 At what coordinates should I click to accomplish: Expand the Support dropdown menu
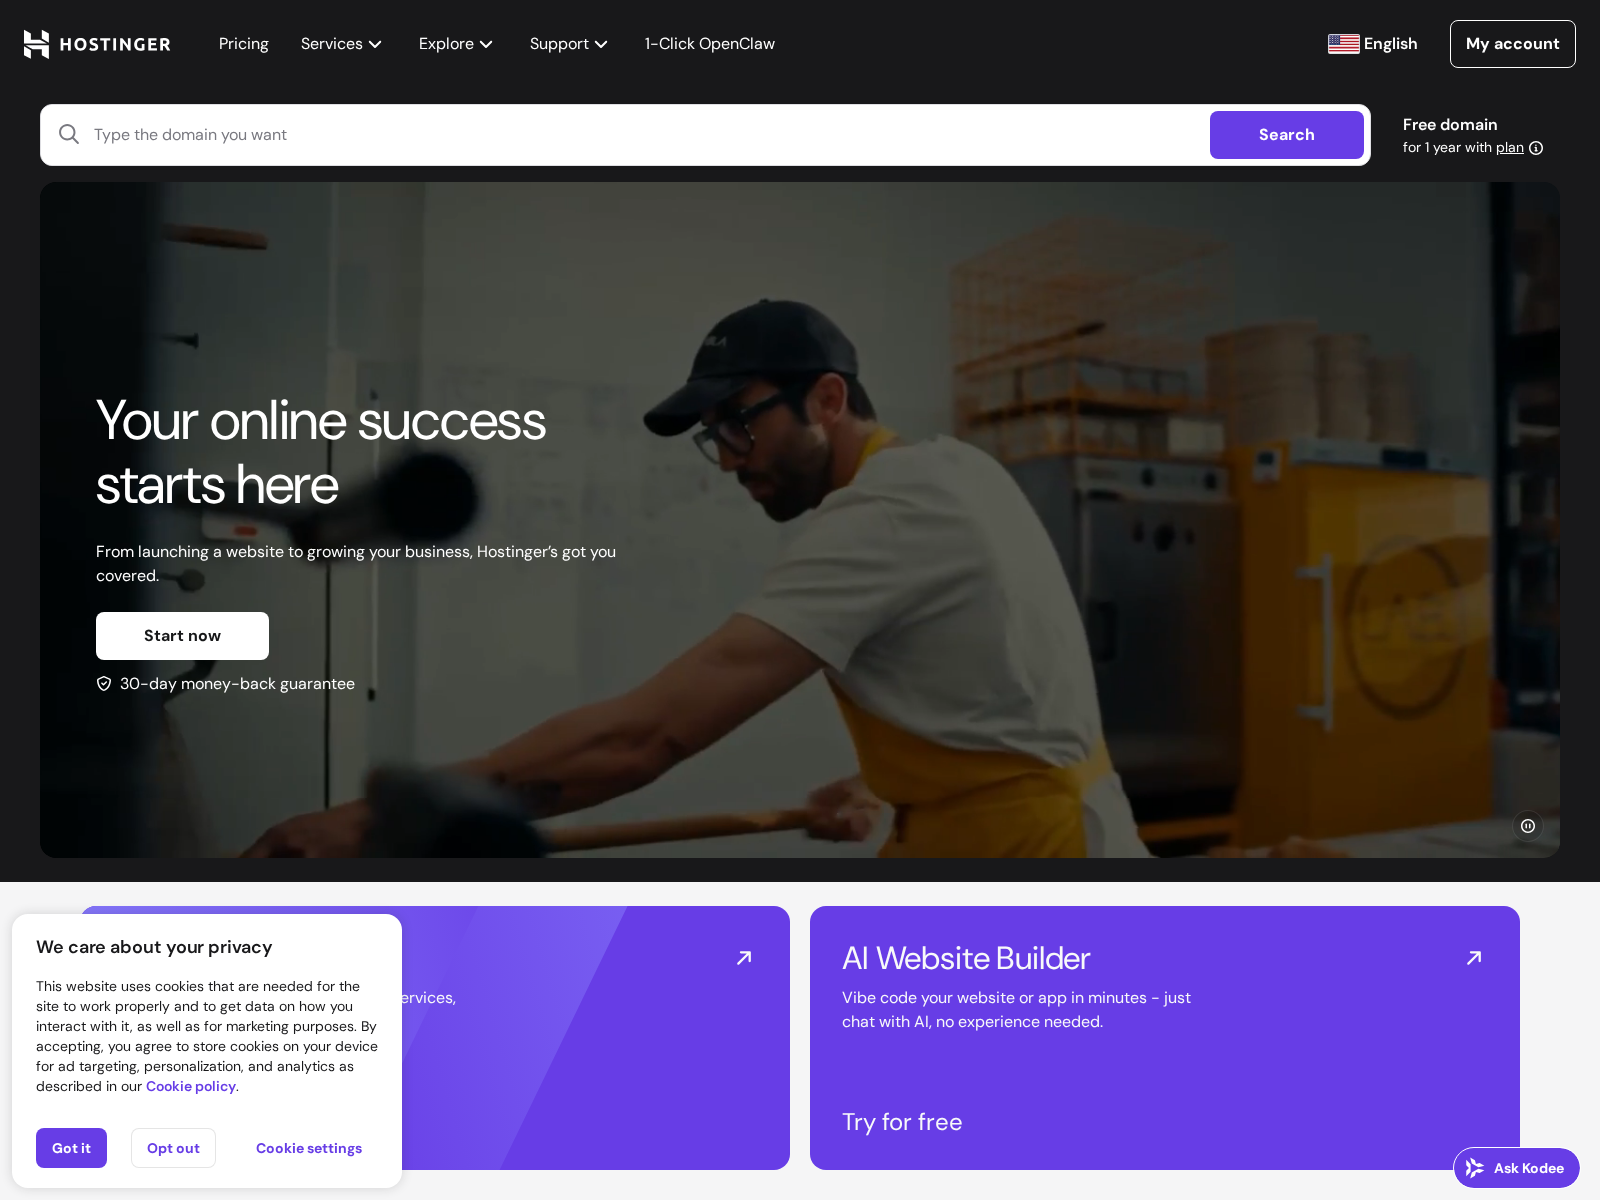(569, 44)
